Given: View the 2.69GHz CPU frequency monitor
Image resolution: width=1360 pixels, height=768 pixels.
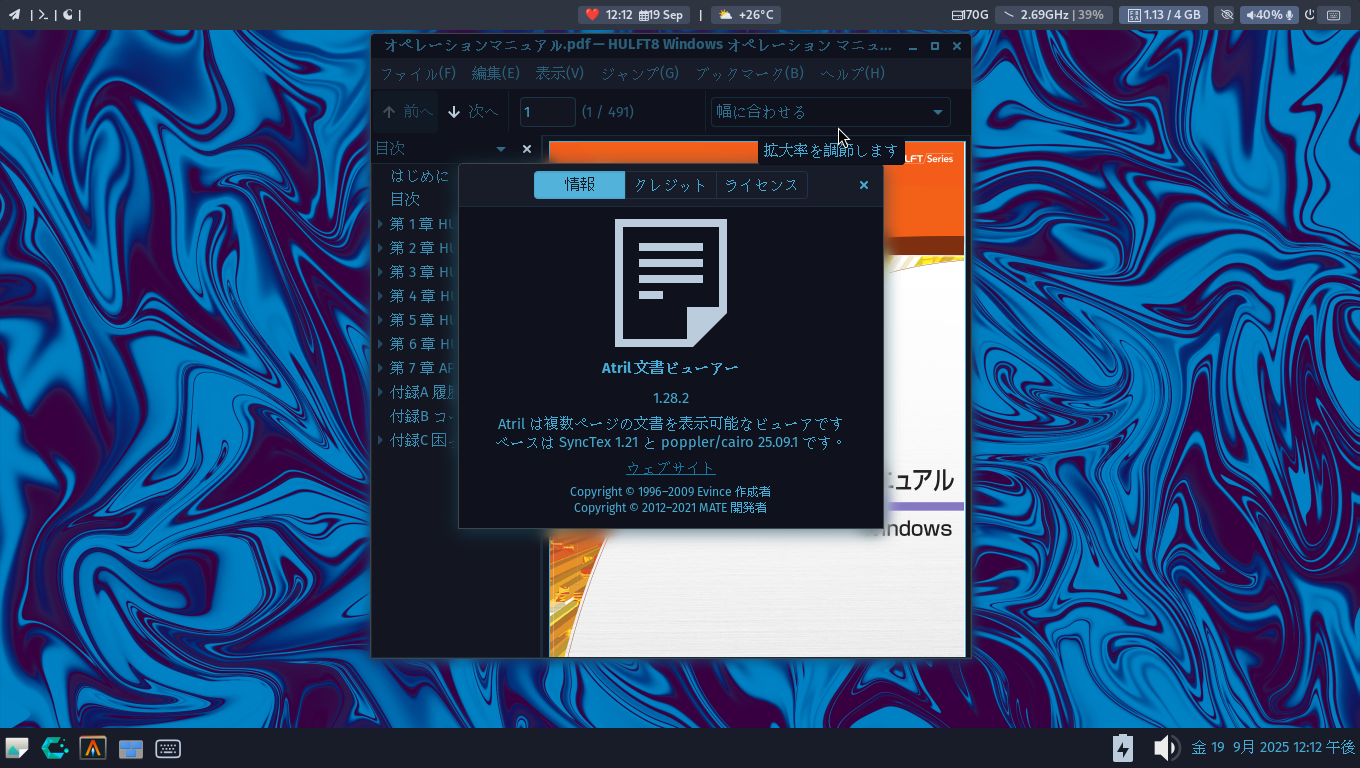Looking at the screenshot, I should (x=1053, y=15).
